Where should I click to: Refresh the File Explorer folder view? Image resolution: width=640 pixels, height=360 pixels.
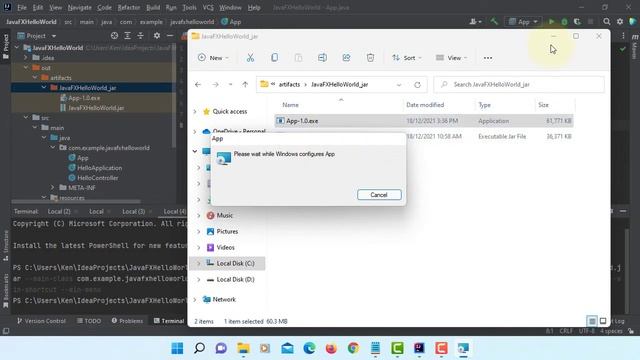[x=417, y=84]
